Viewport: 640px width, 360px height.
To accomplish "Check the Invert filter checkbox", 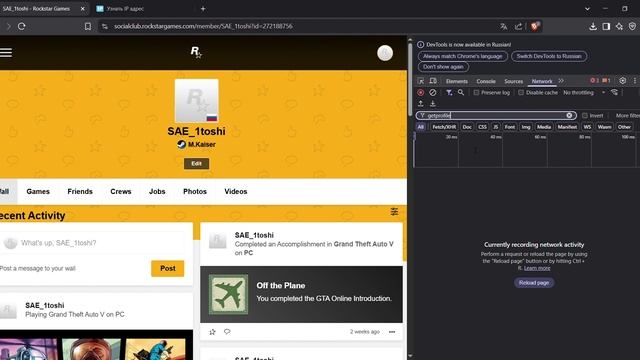I will coord(585,116).
